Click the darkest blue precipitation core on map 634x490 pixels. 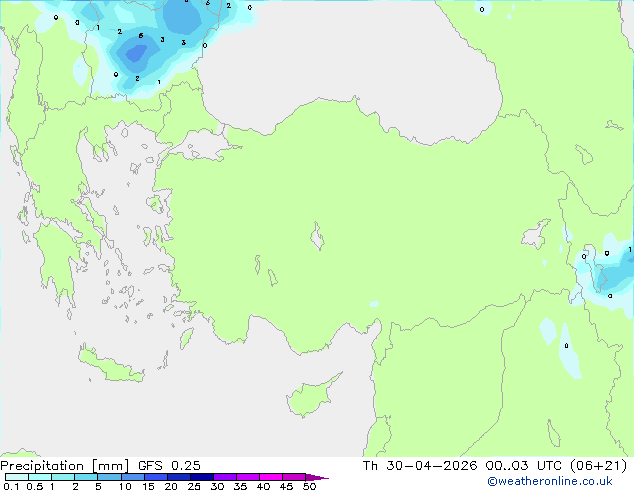136,53
